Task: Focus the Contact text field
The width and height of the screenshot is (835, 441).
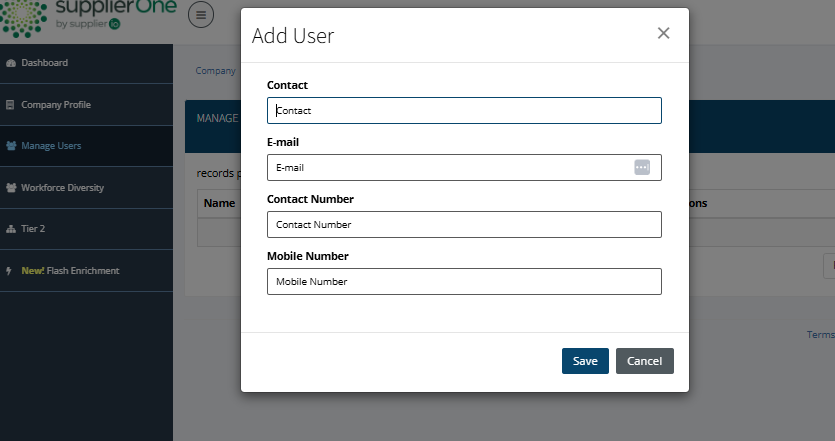Action: (x=464, y=111)
